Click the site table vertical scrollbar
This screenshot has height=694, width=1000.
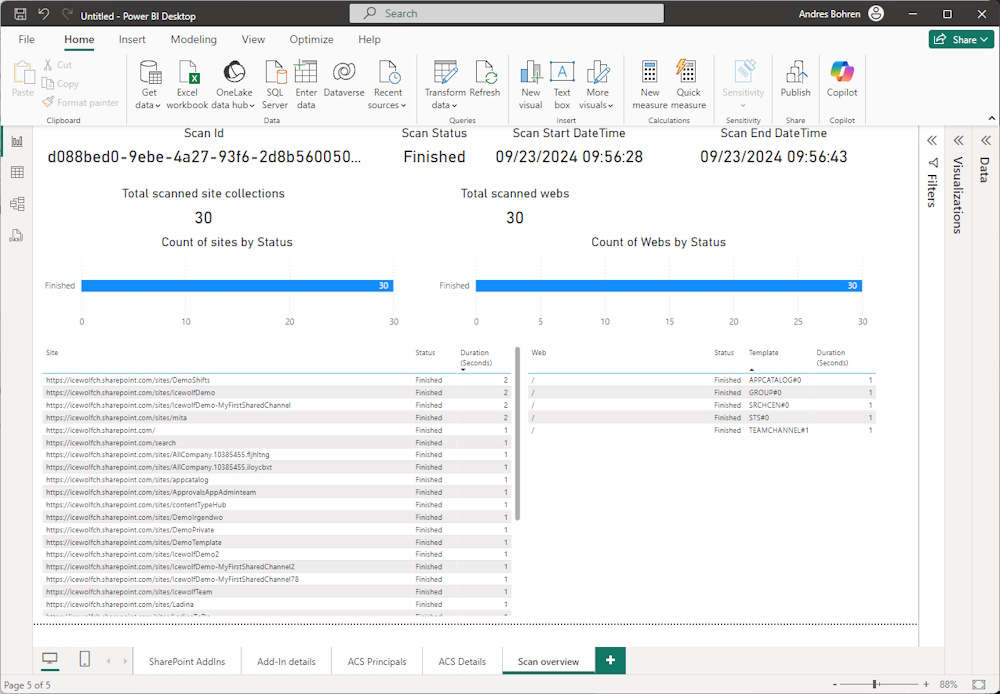[517, 434]
